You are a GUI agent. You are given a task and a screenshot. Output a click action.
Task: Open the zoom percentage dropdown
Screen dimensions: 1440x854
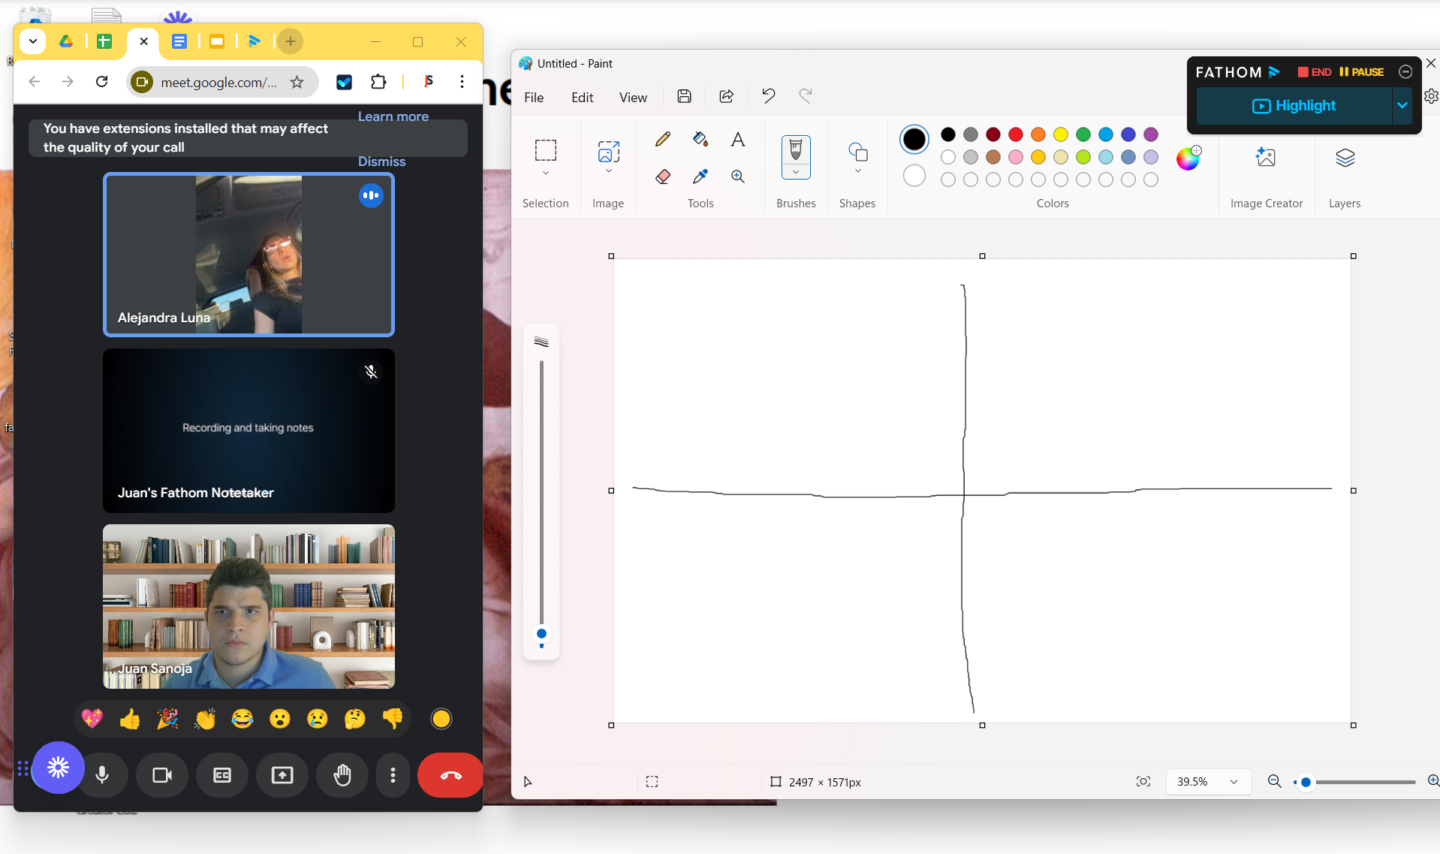pos(1234,782)
